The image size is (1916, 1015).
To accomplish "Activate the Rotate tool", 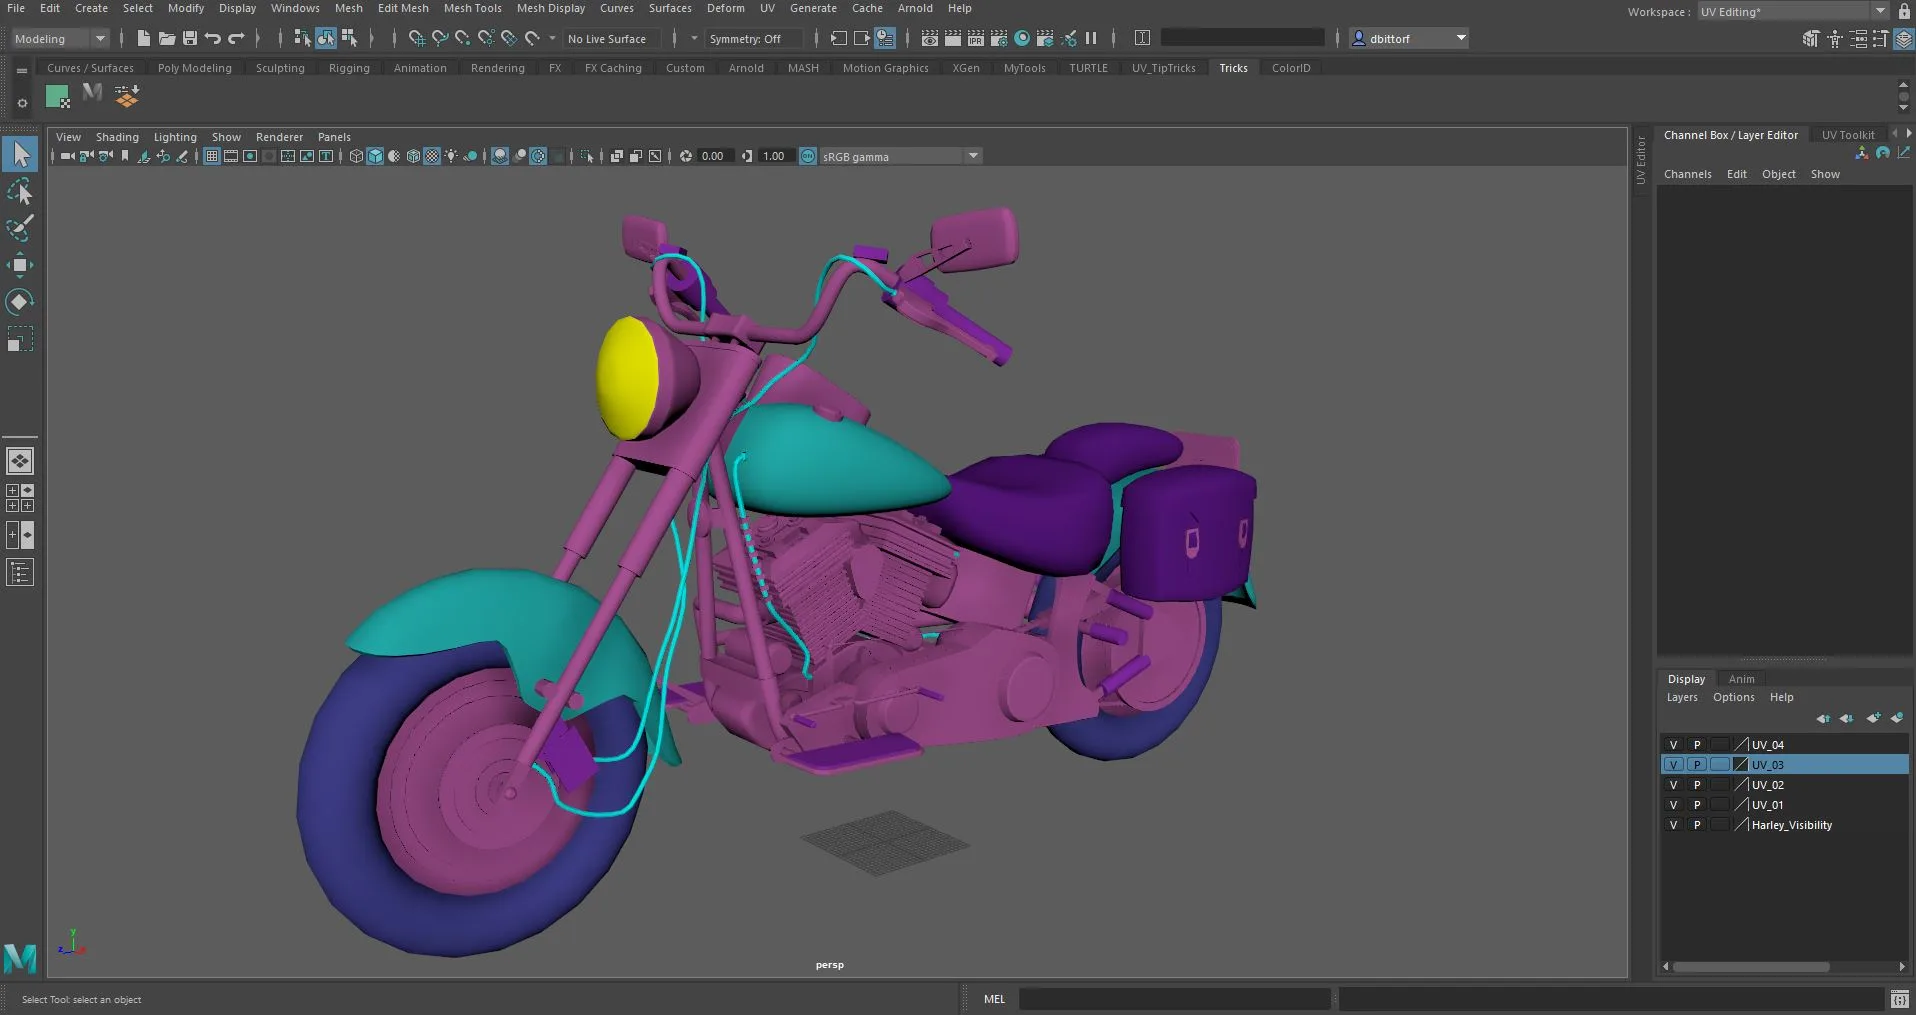I will (x=20, y=301).
